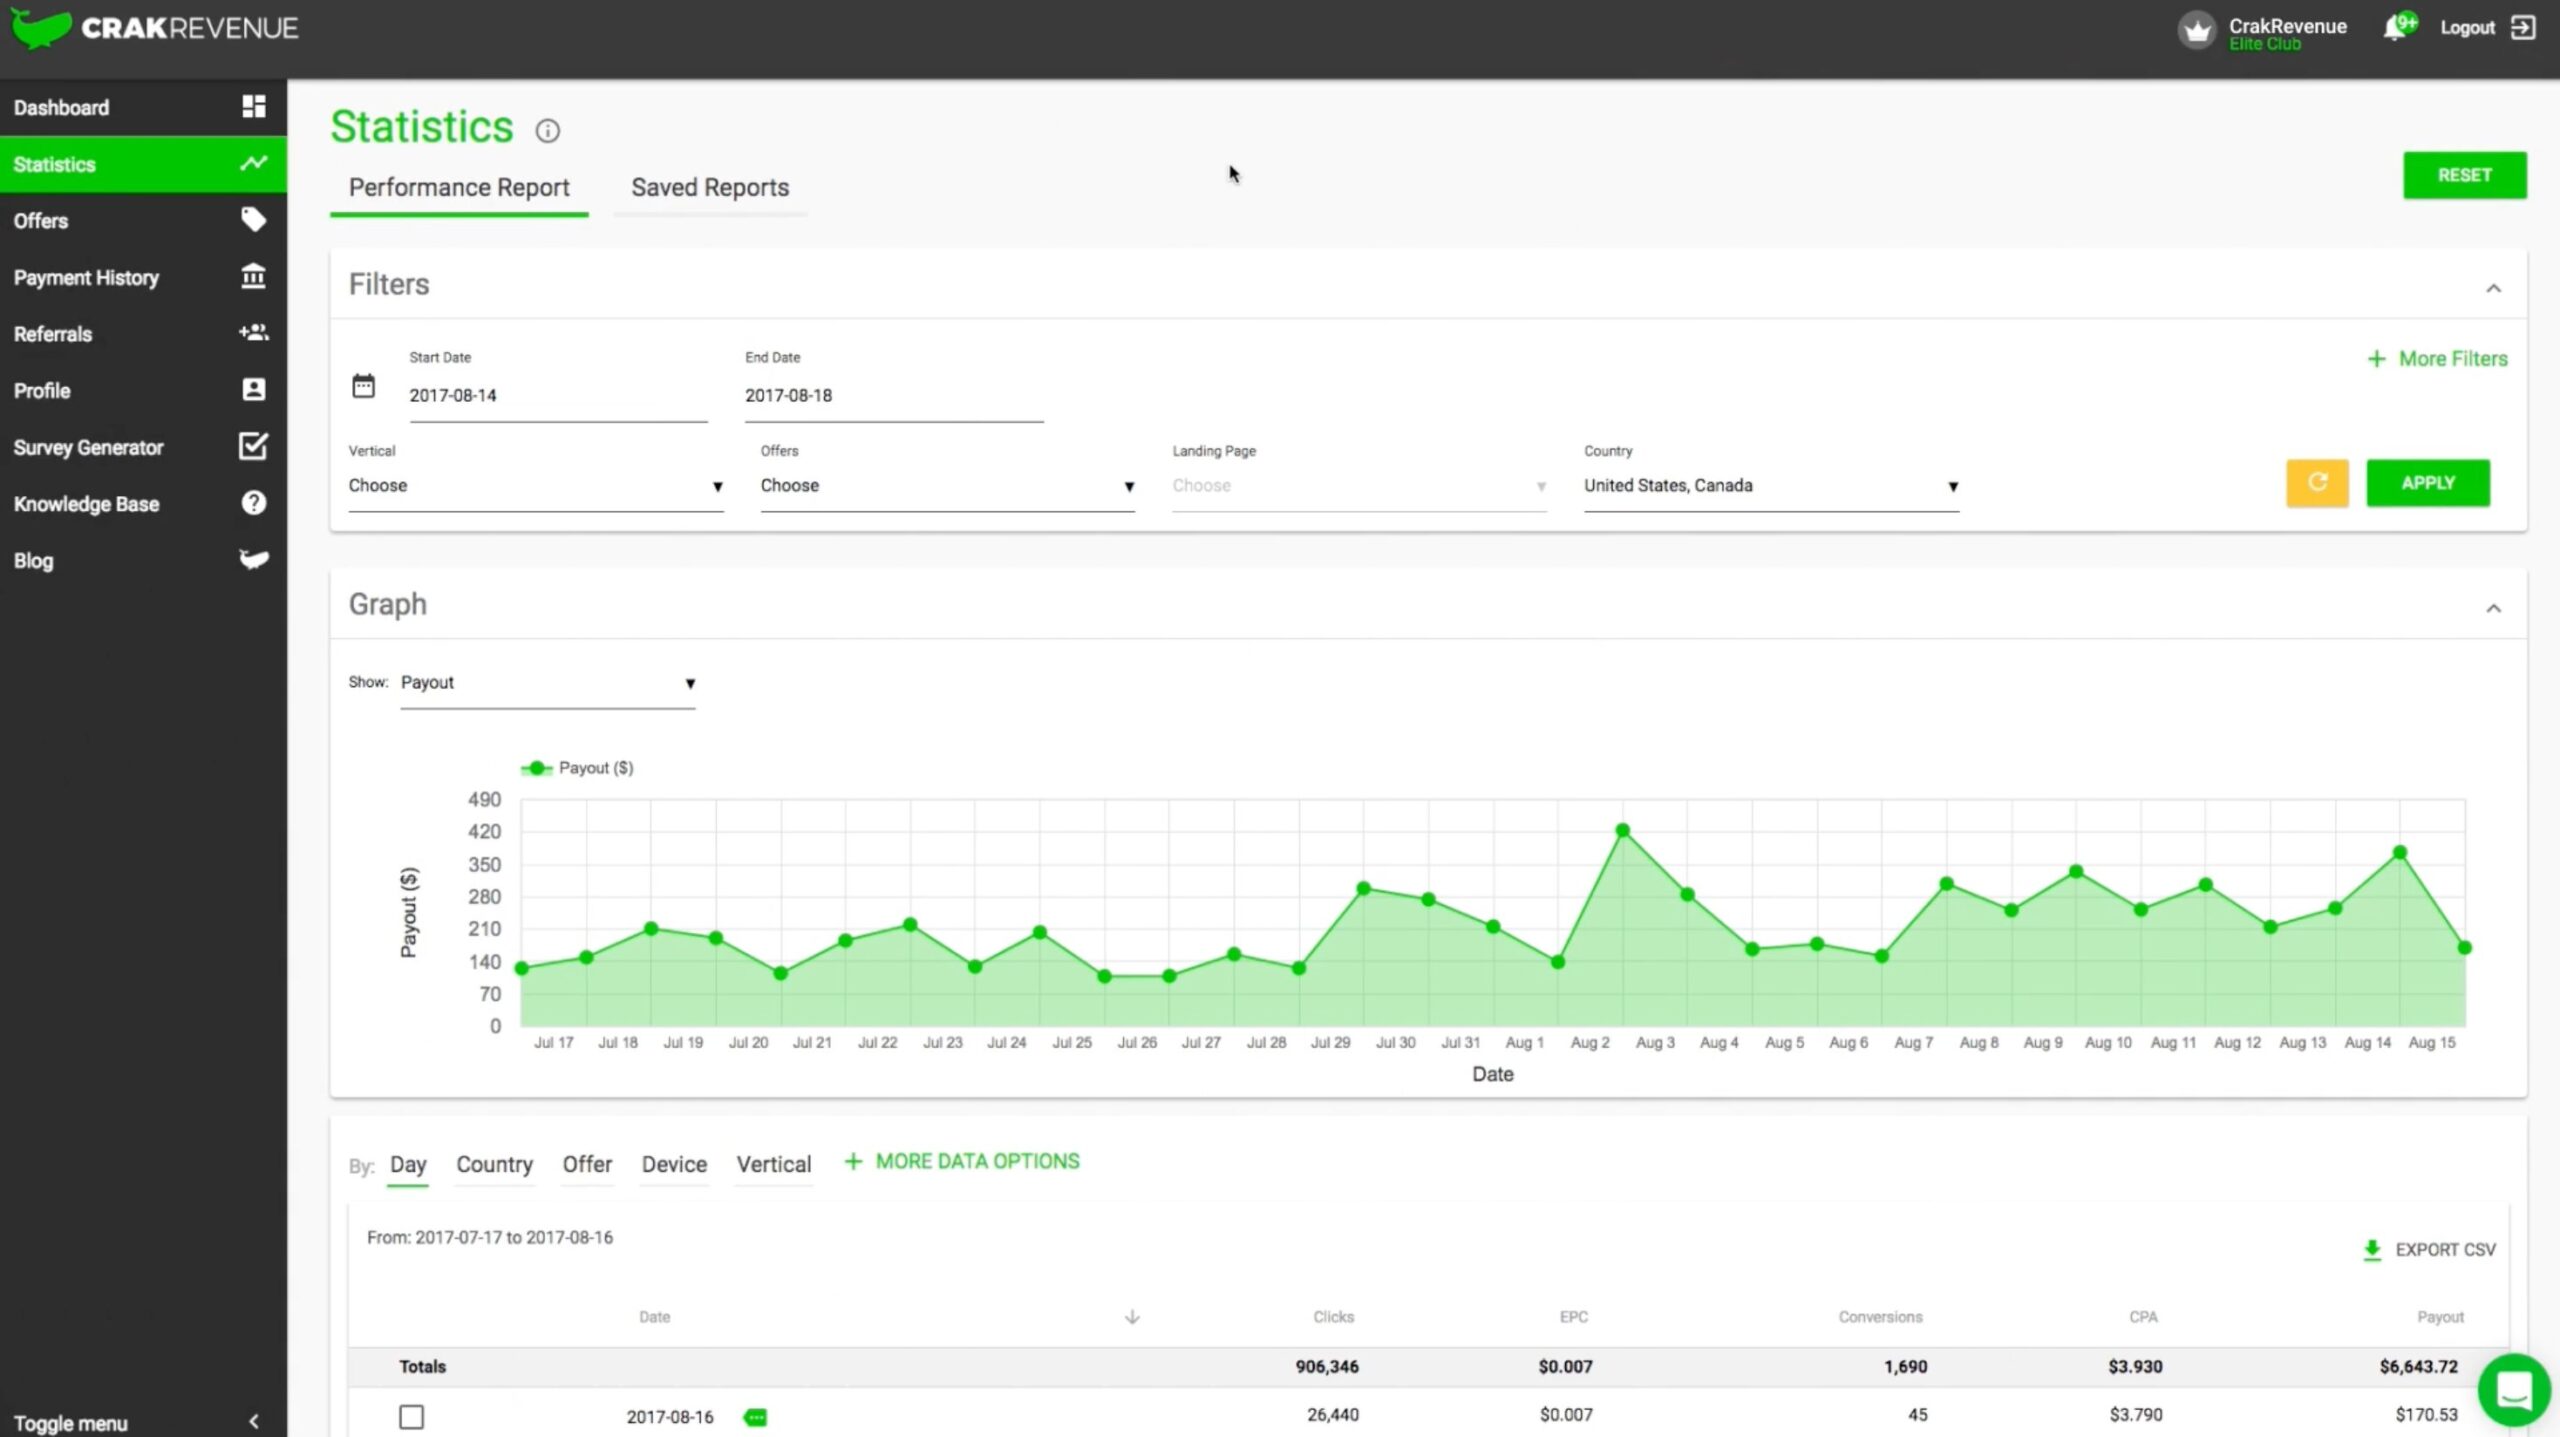Image resolution: width=2560 pixels, height=1437 pixels.
Task: Collapse sidebar with Toggle menu chevron
Action: coord(254,1422)
